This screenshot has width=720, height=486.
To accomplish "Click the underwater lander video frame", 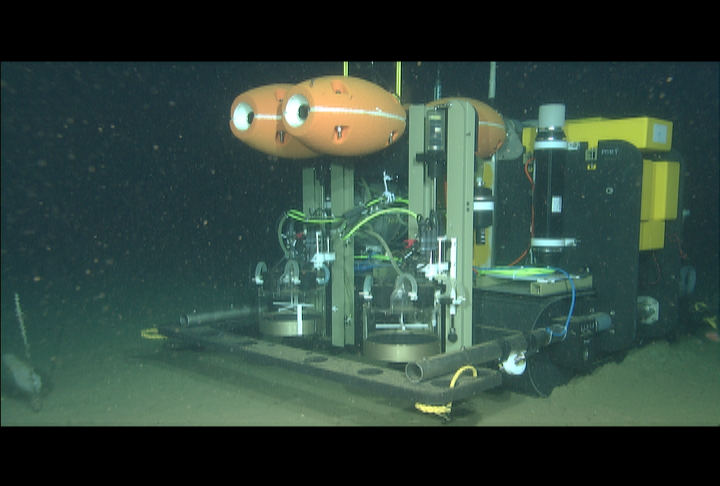I will point(360,244).
